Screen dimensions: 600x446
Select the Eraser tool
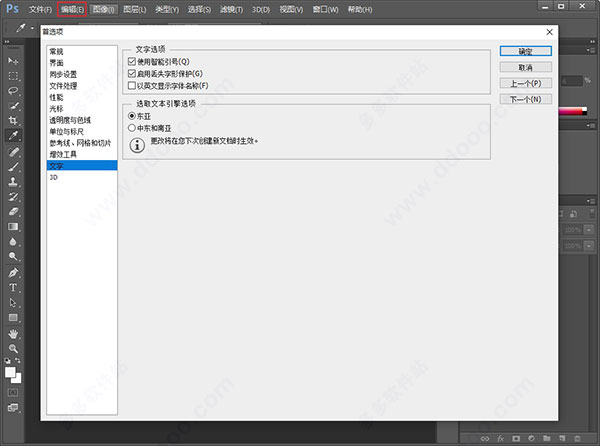13,212
